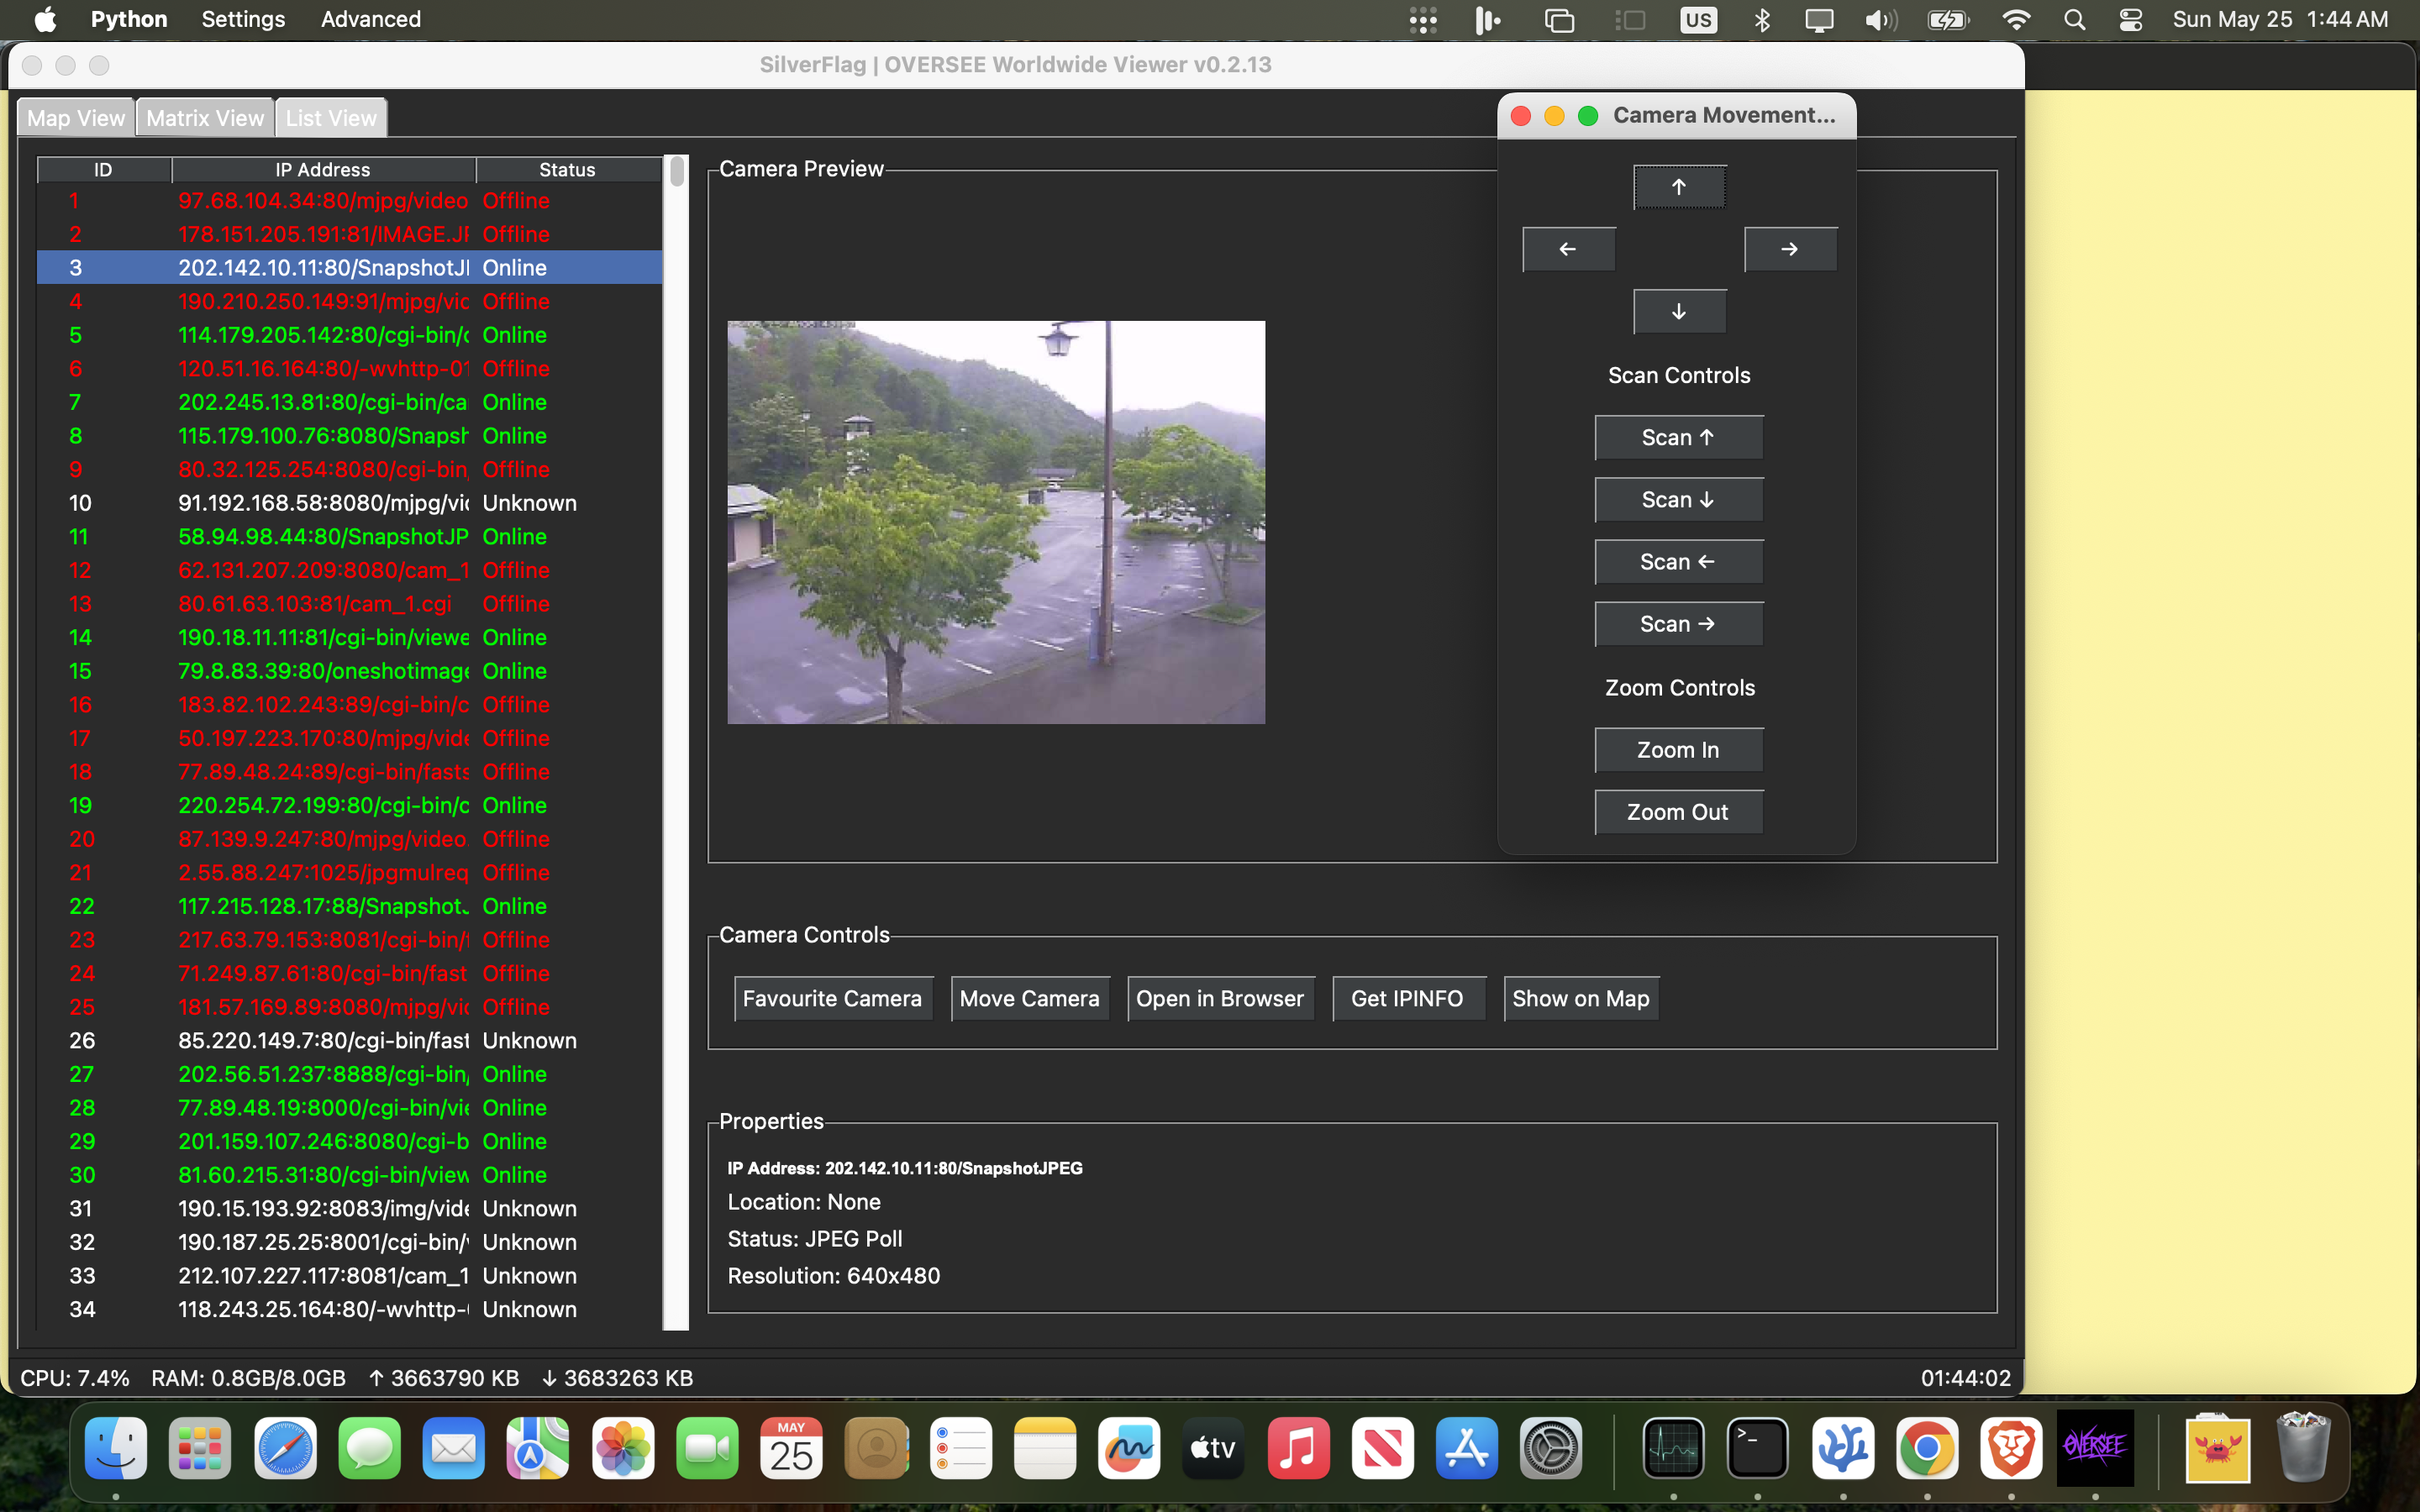Pan camera right with the right arrow button
The image size is (2420, 1512).
1790,249
